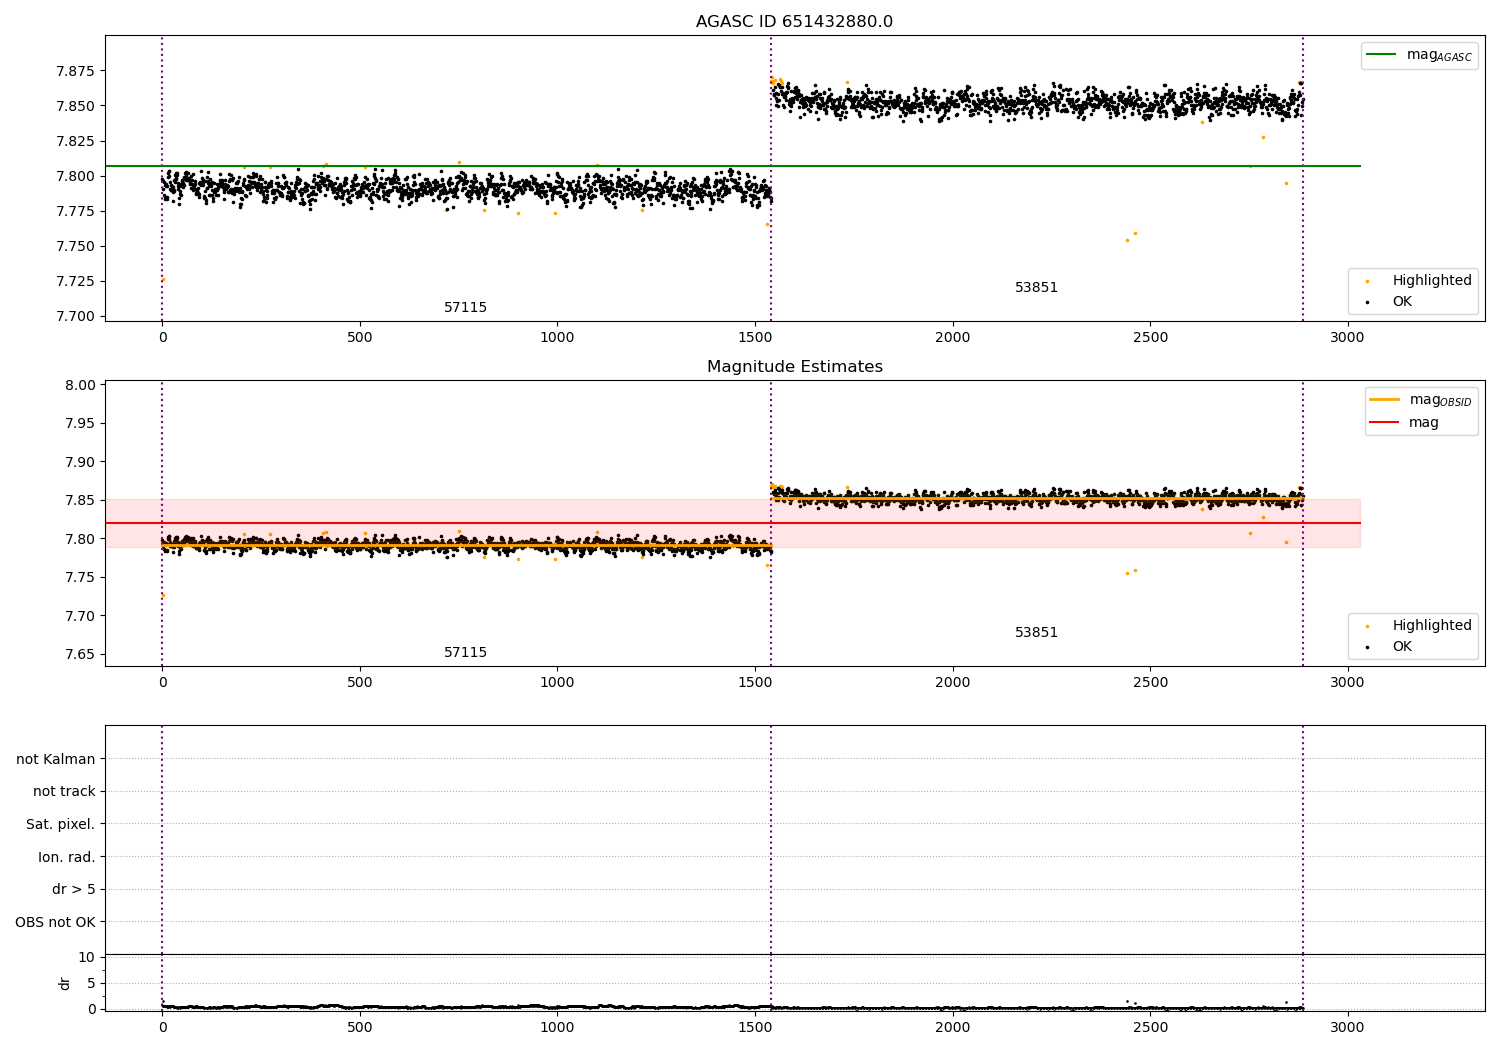This screenshot has height=1050, width=1500.
Task: Select label 57115 in Magnitude Estimates plot
Action: pyautogui.click(x=466, y=652)
